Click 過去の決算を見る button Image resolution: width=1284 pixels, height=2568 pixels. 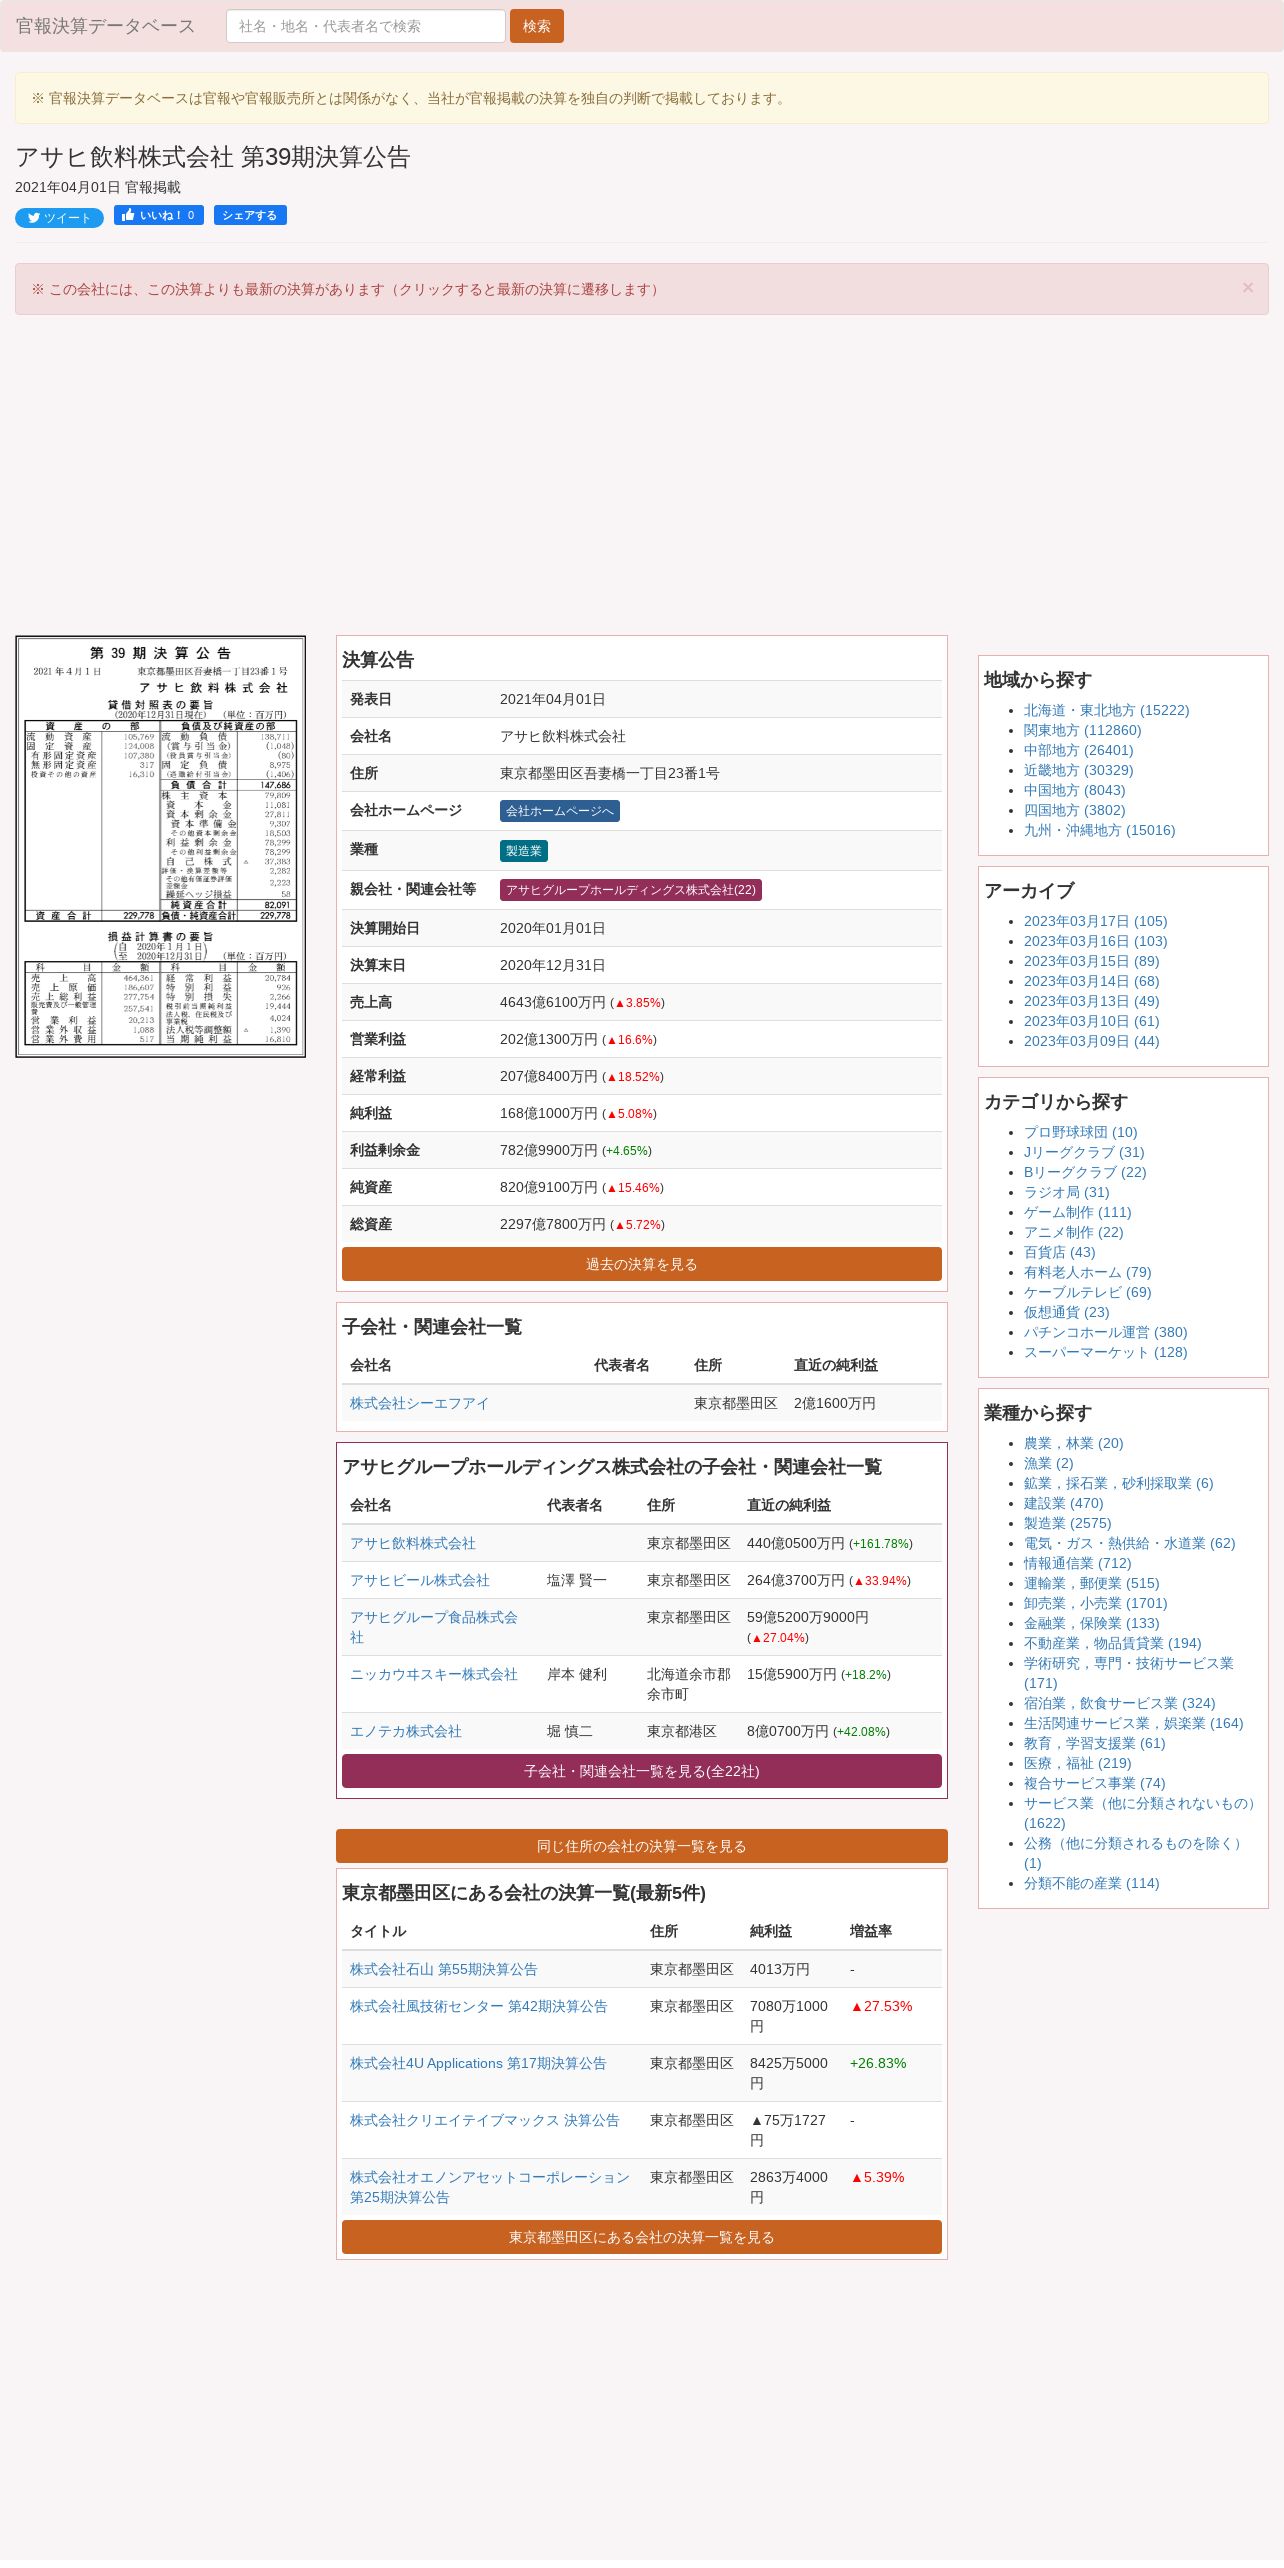coord(642,1264)
